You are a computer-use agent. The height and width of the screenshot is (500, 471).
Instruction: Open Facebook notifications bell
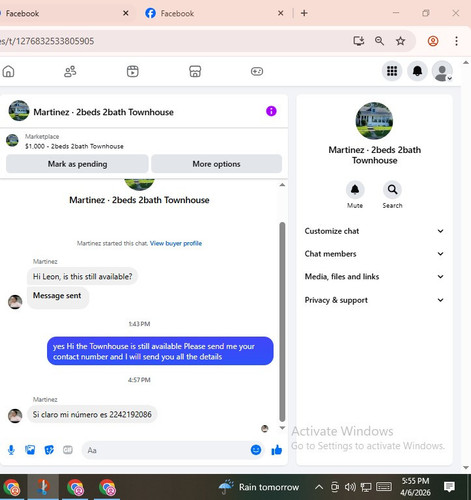pos(417,71)
